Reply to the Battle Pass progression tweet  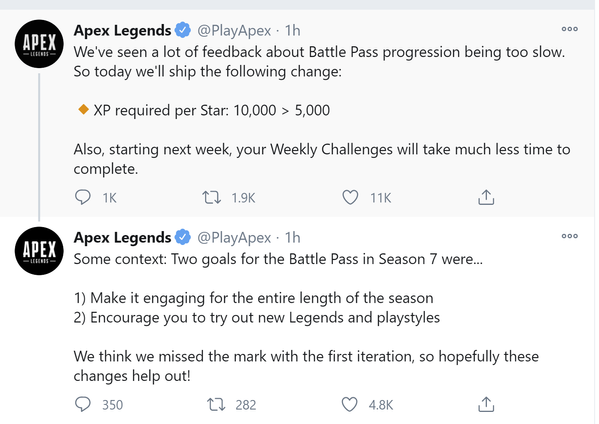[x=83, y=197]
